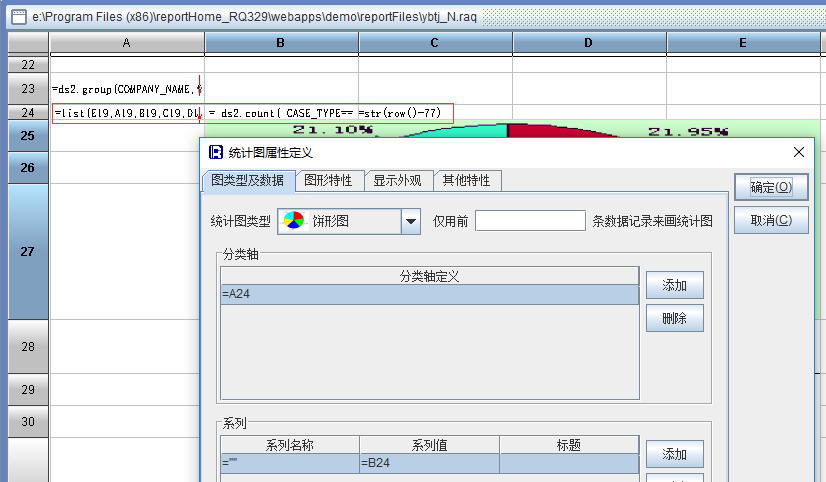The height and width of the screenshot is (482, 826).
Task: Open the 其他特性 tab
Action: (x=467, y=181)
